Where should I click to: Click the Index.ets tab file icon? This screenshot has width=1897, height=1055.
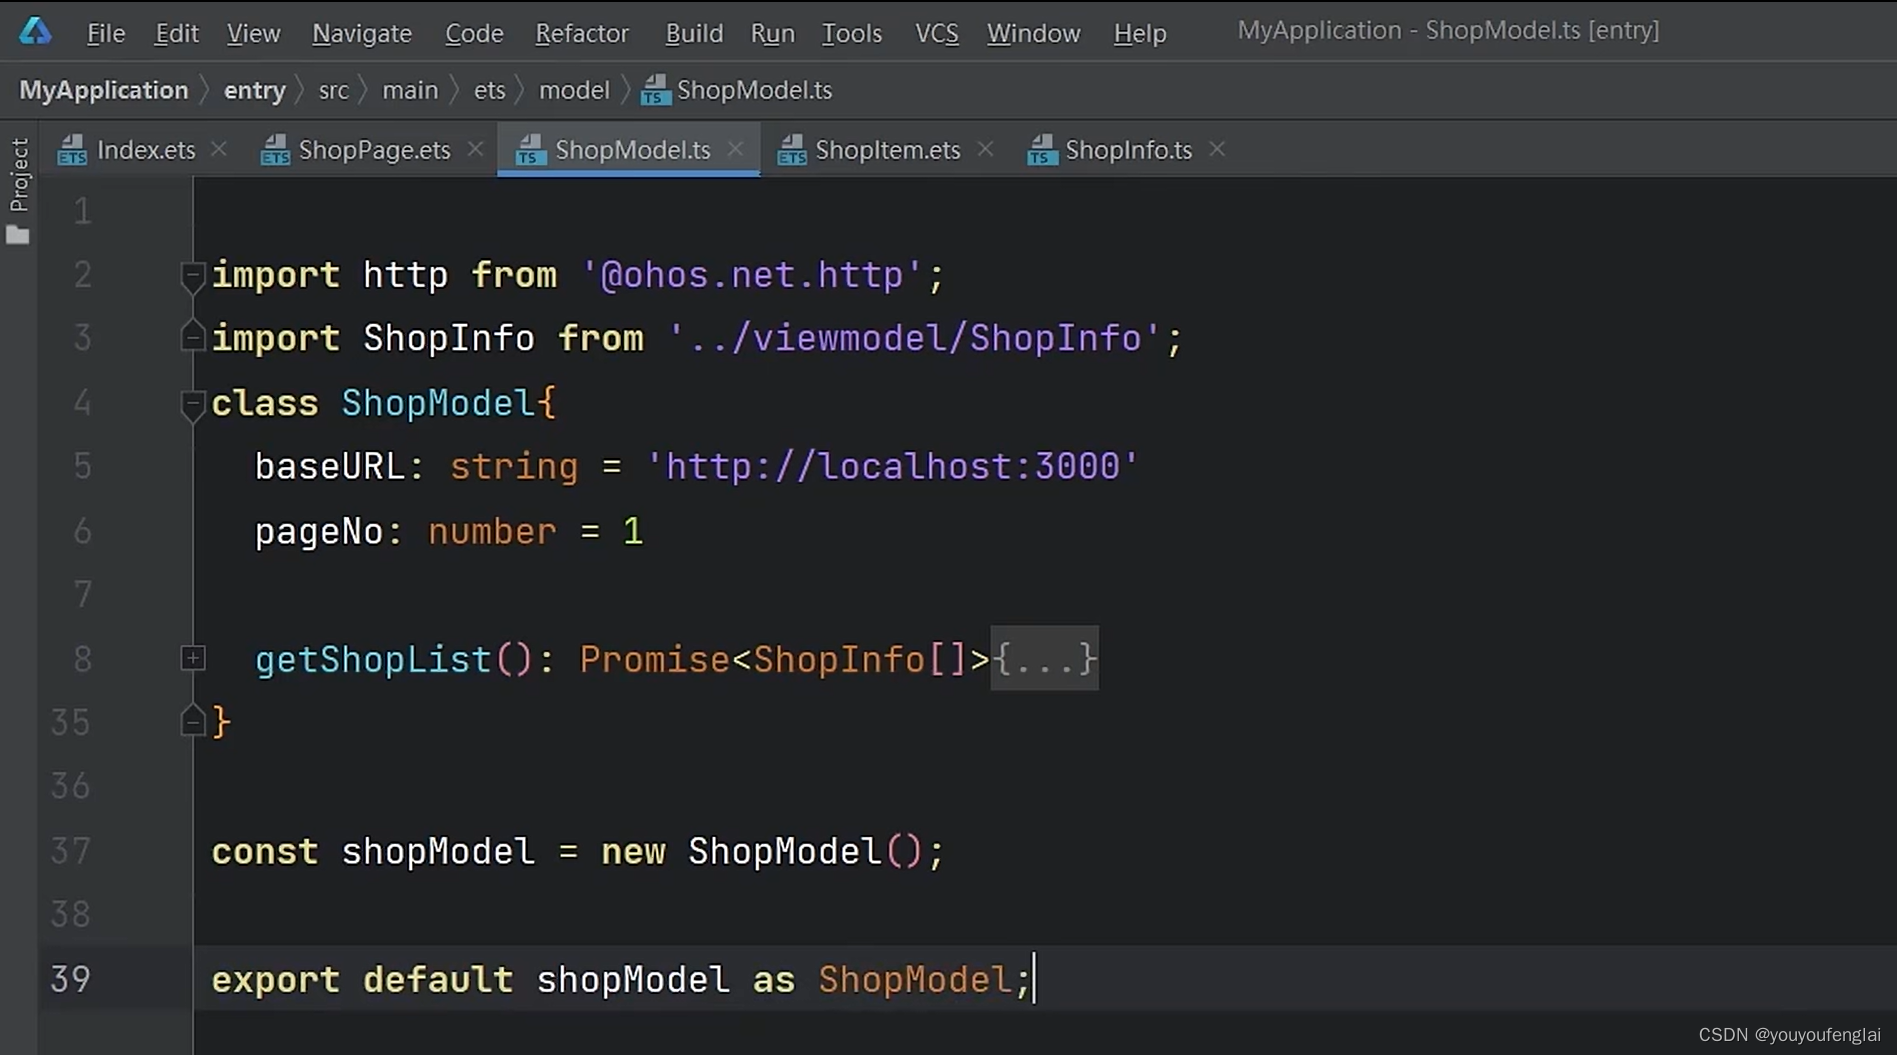coord(72,150)
